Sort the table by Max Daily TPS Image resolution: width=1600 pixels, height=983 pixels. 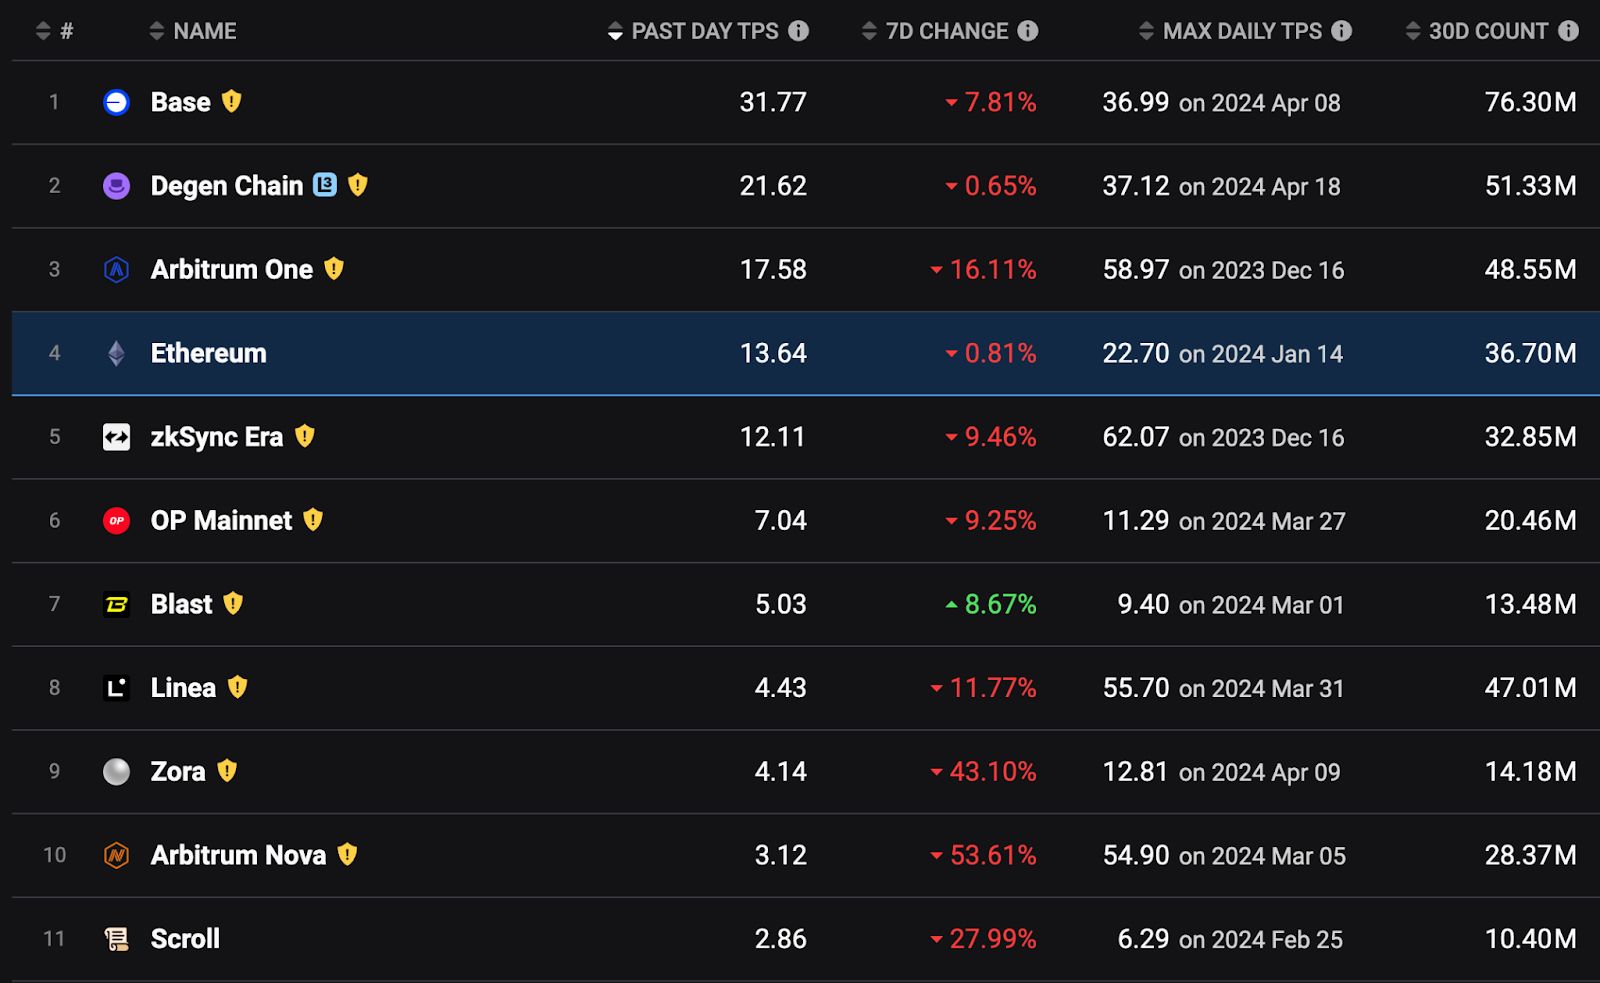tap(1231, 31)
